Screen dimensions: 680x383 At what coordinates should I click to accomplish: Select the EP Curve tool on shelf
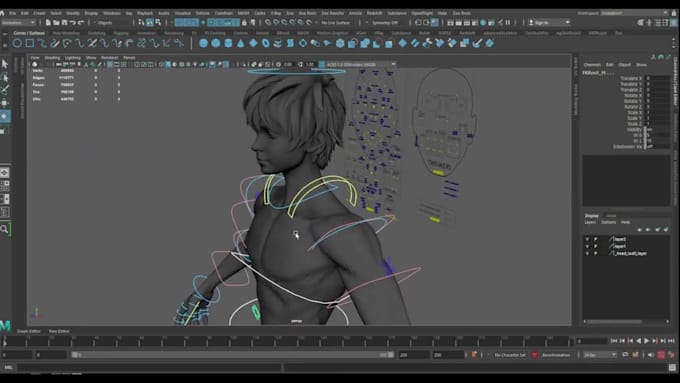[42, 43]
